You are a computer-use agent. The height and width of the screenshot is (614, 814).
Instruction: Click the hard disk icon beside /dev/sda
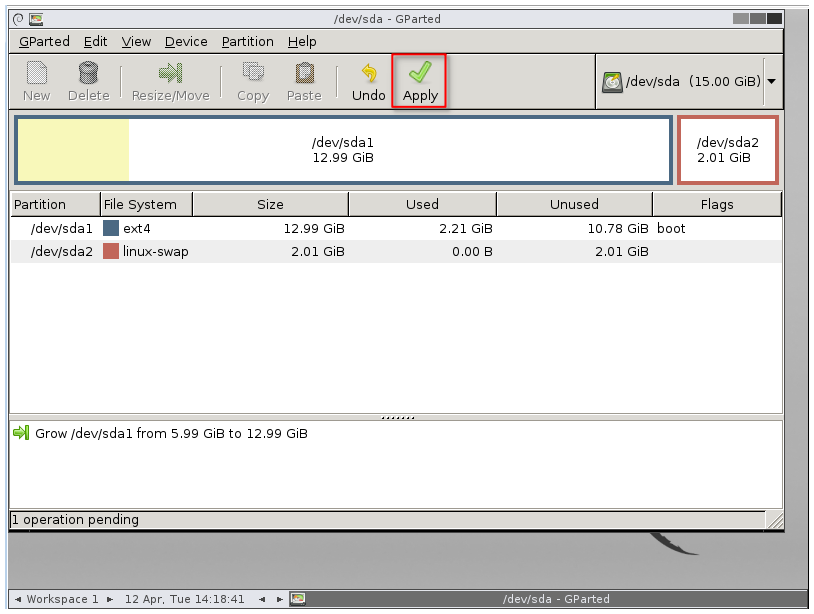coord(613,82)
